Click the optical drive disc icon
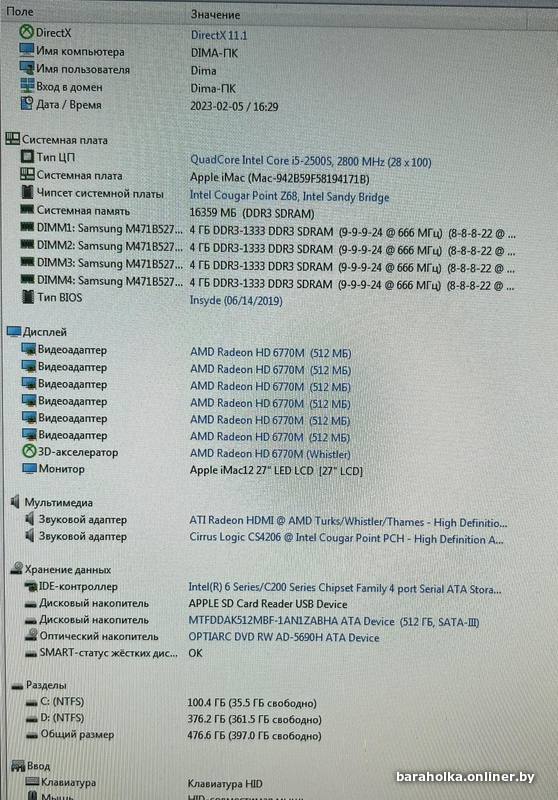558x800 pixels. (x=32, y=635)
